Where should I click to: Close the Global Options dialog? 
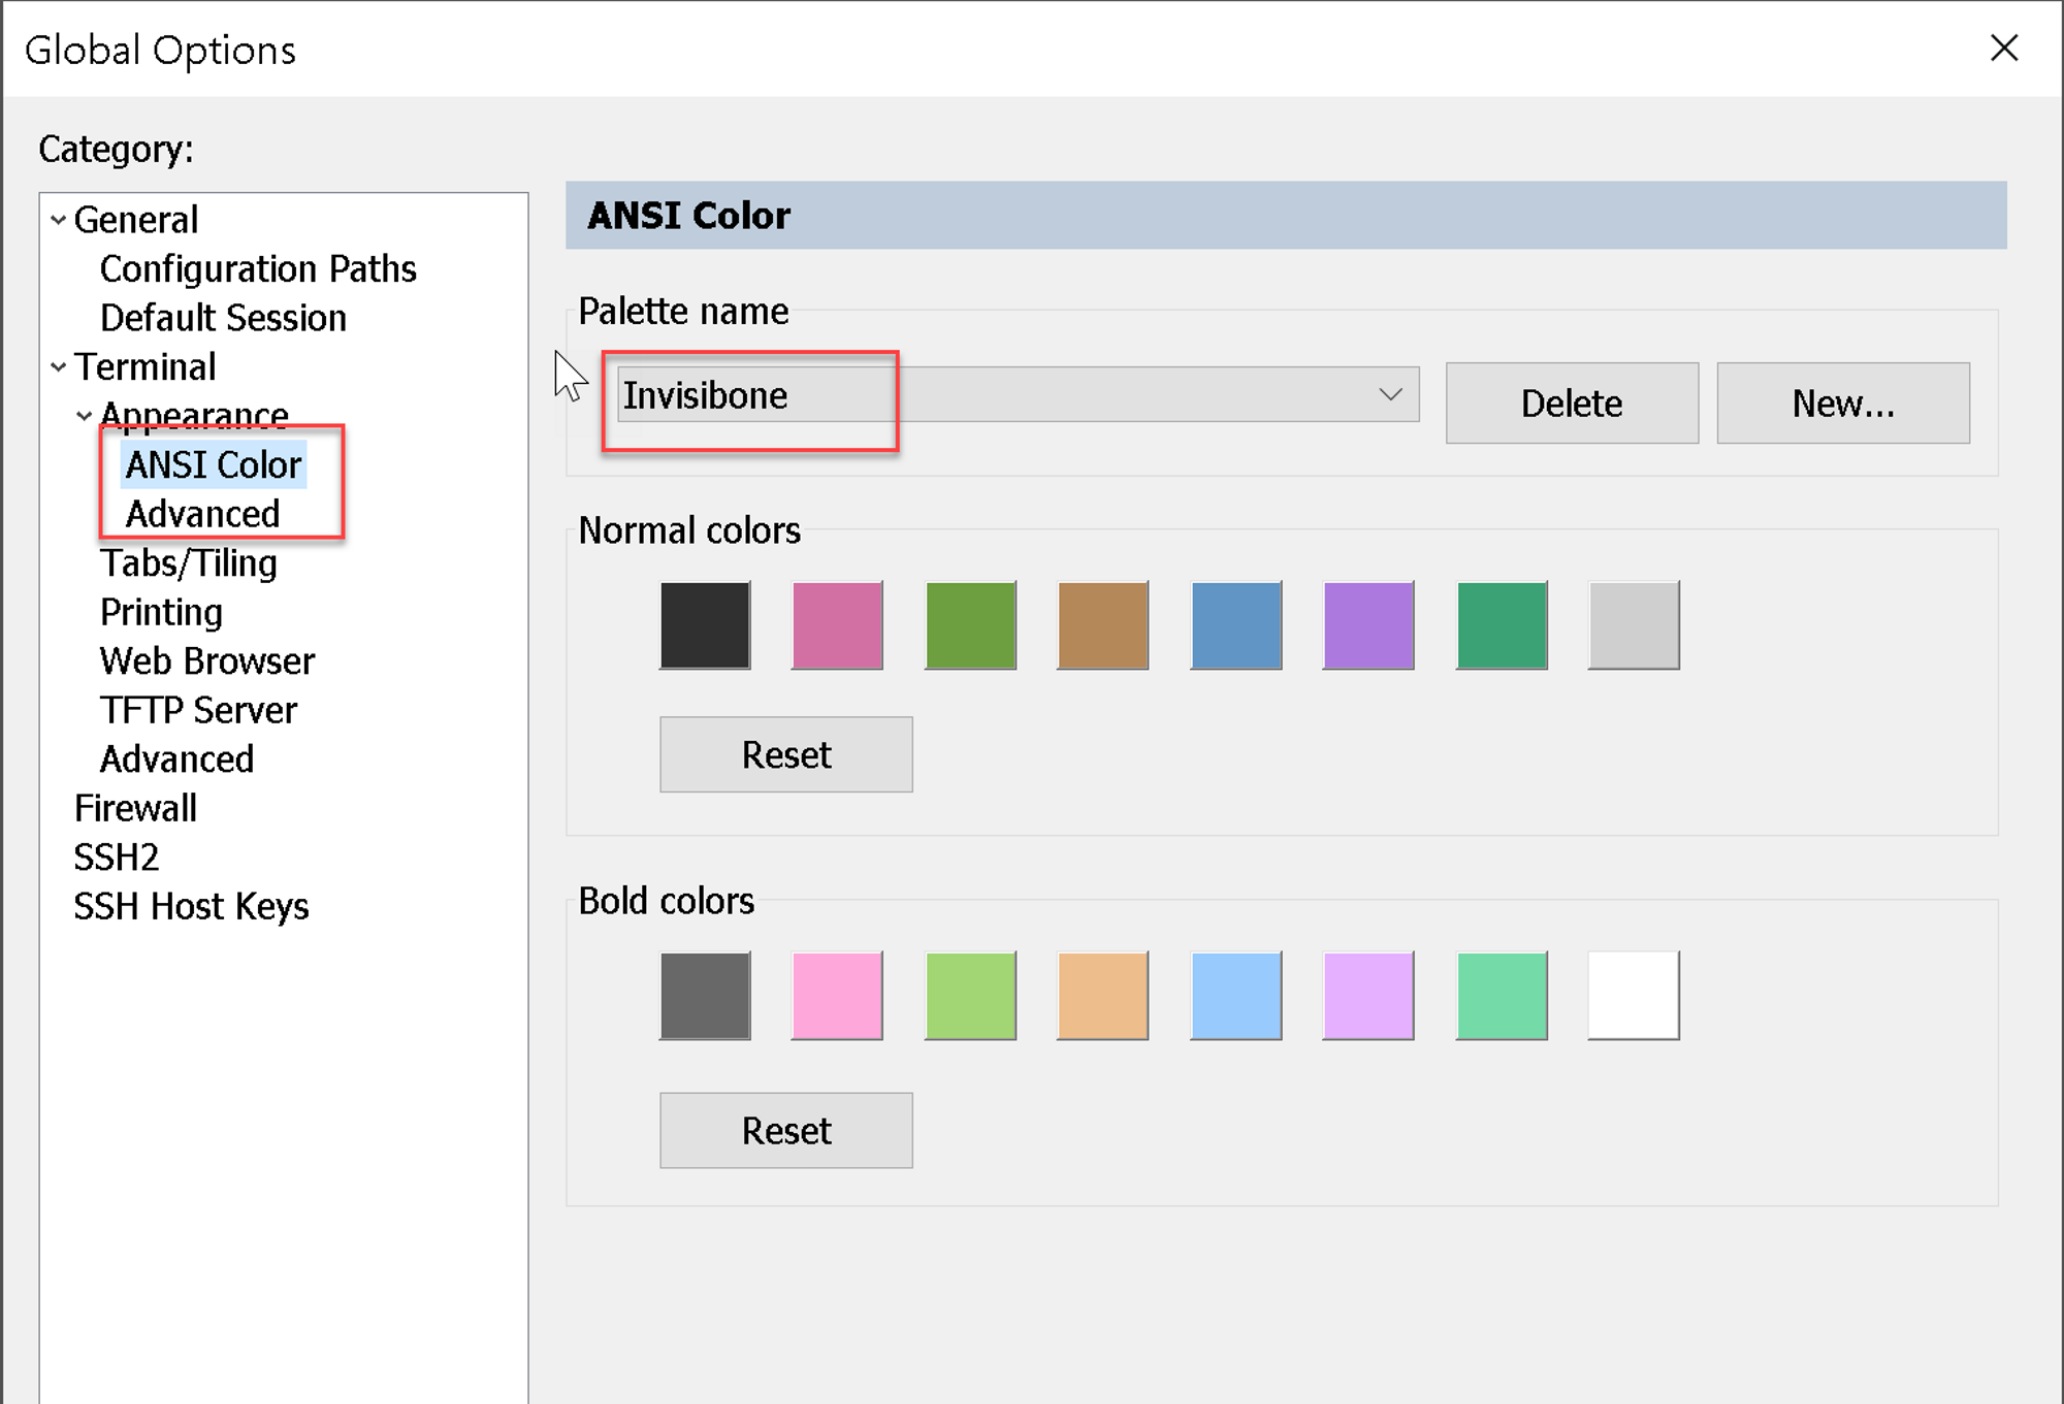(x=2004, y=48)
